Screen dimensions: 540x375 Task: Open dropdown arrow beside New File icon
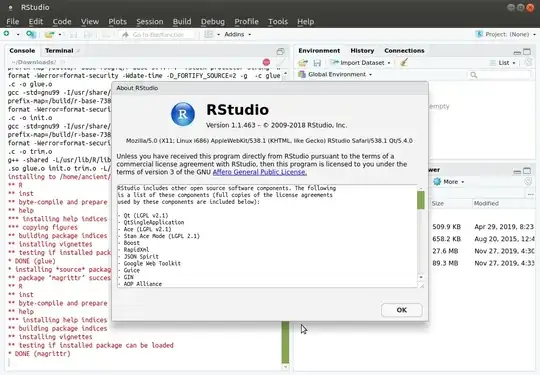pyautogui.click(x=18, y=34)
